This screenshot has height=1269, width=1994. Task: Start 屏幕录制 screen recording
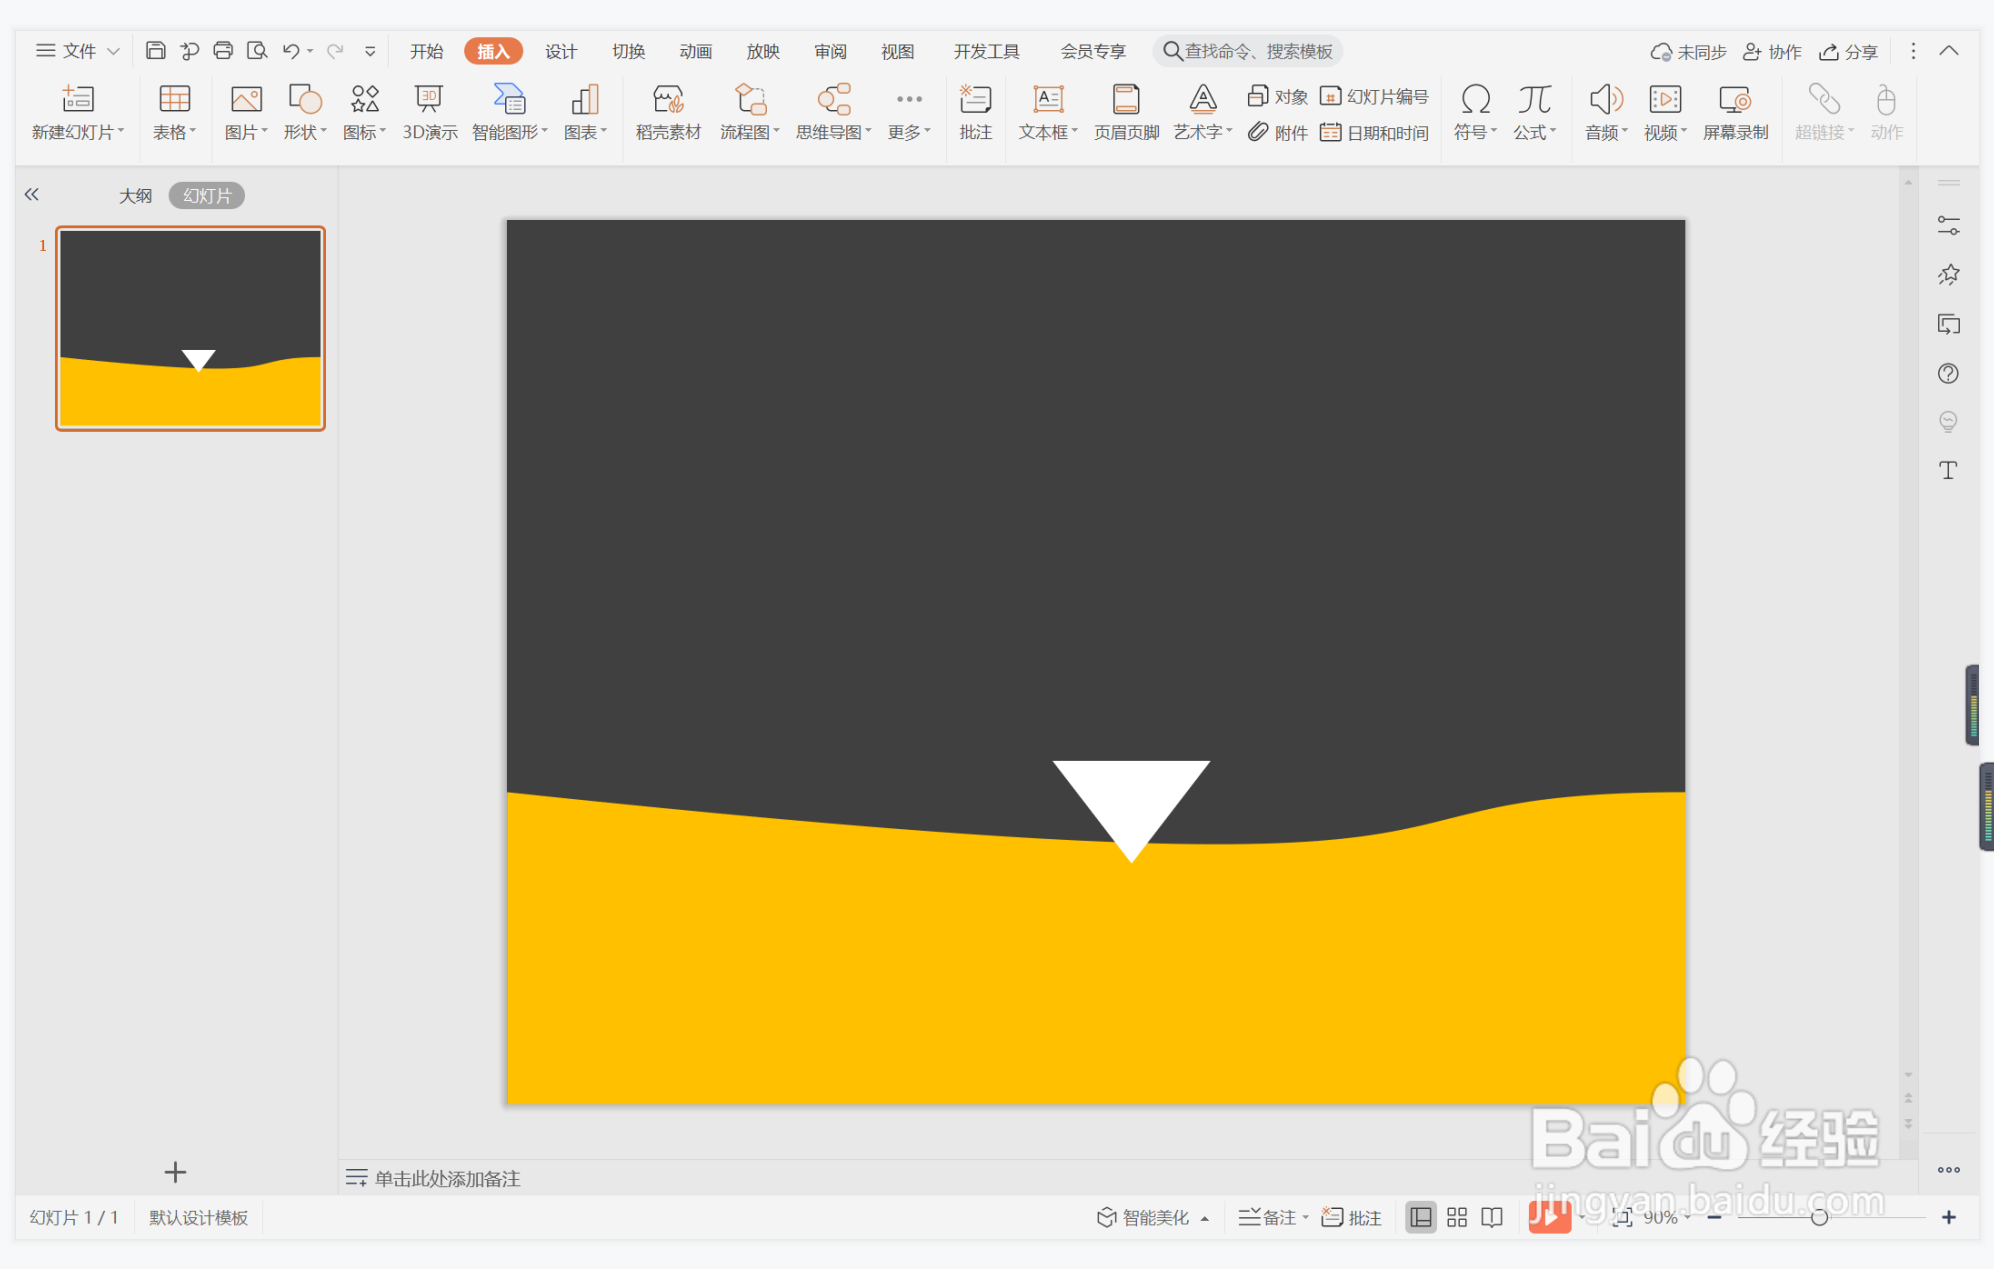[x=1735, y=110]
